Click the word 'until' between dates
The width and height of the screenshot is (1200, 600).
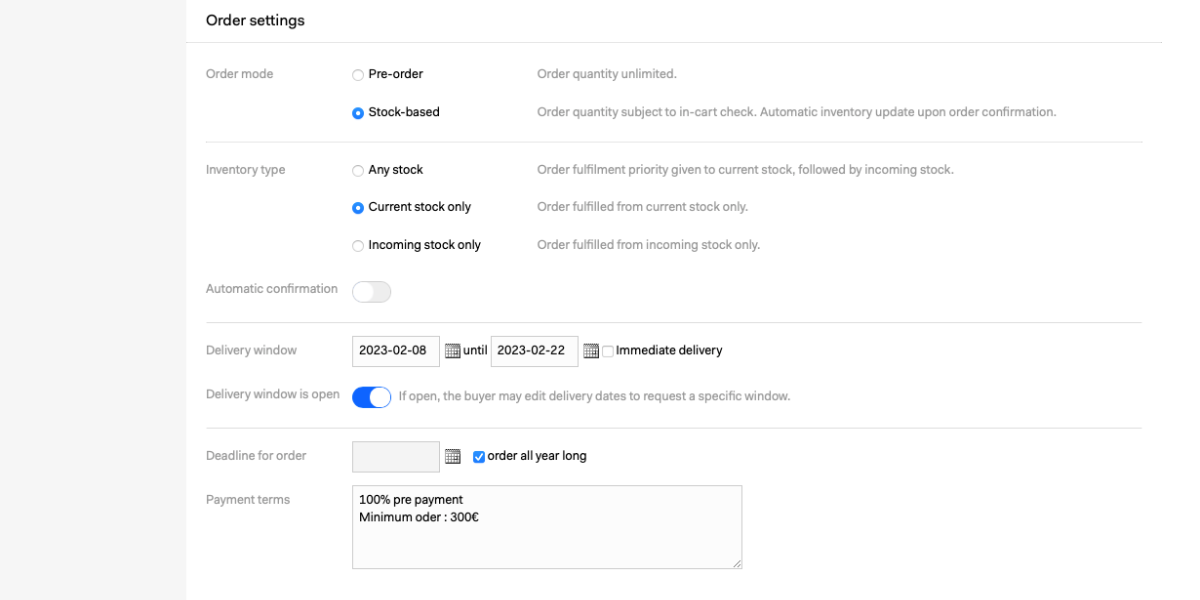(x=475, y=351)
